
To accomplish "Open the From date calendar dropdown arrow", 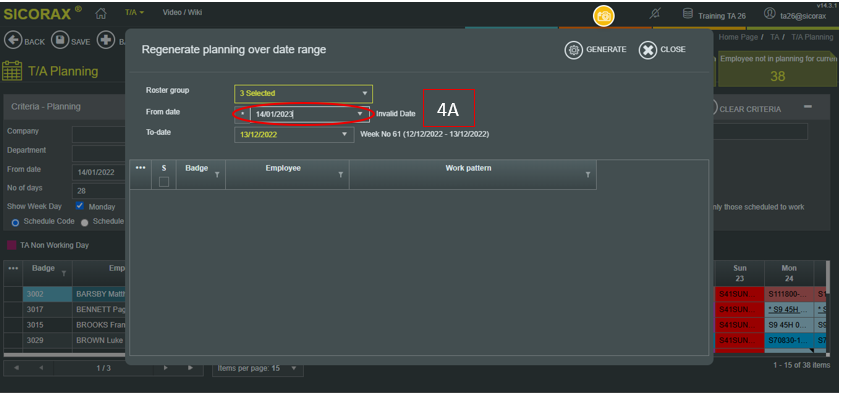I will (360, 114).
